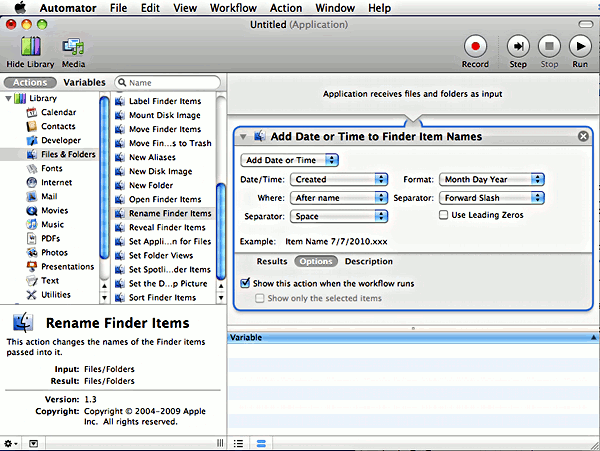Show the workflow variables view
Screen dimensions: 600x451
(261, 444)
